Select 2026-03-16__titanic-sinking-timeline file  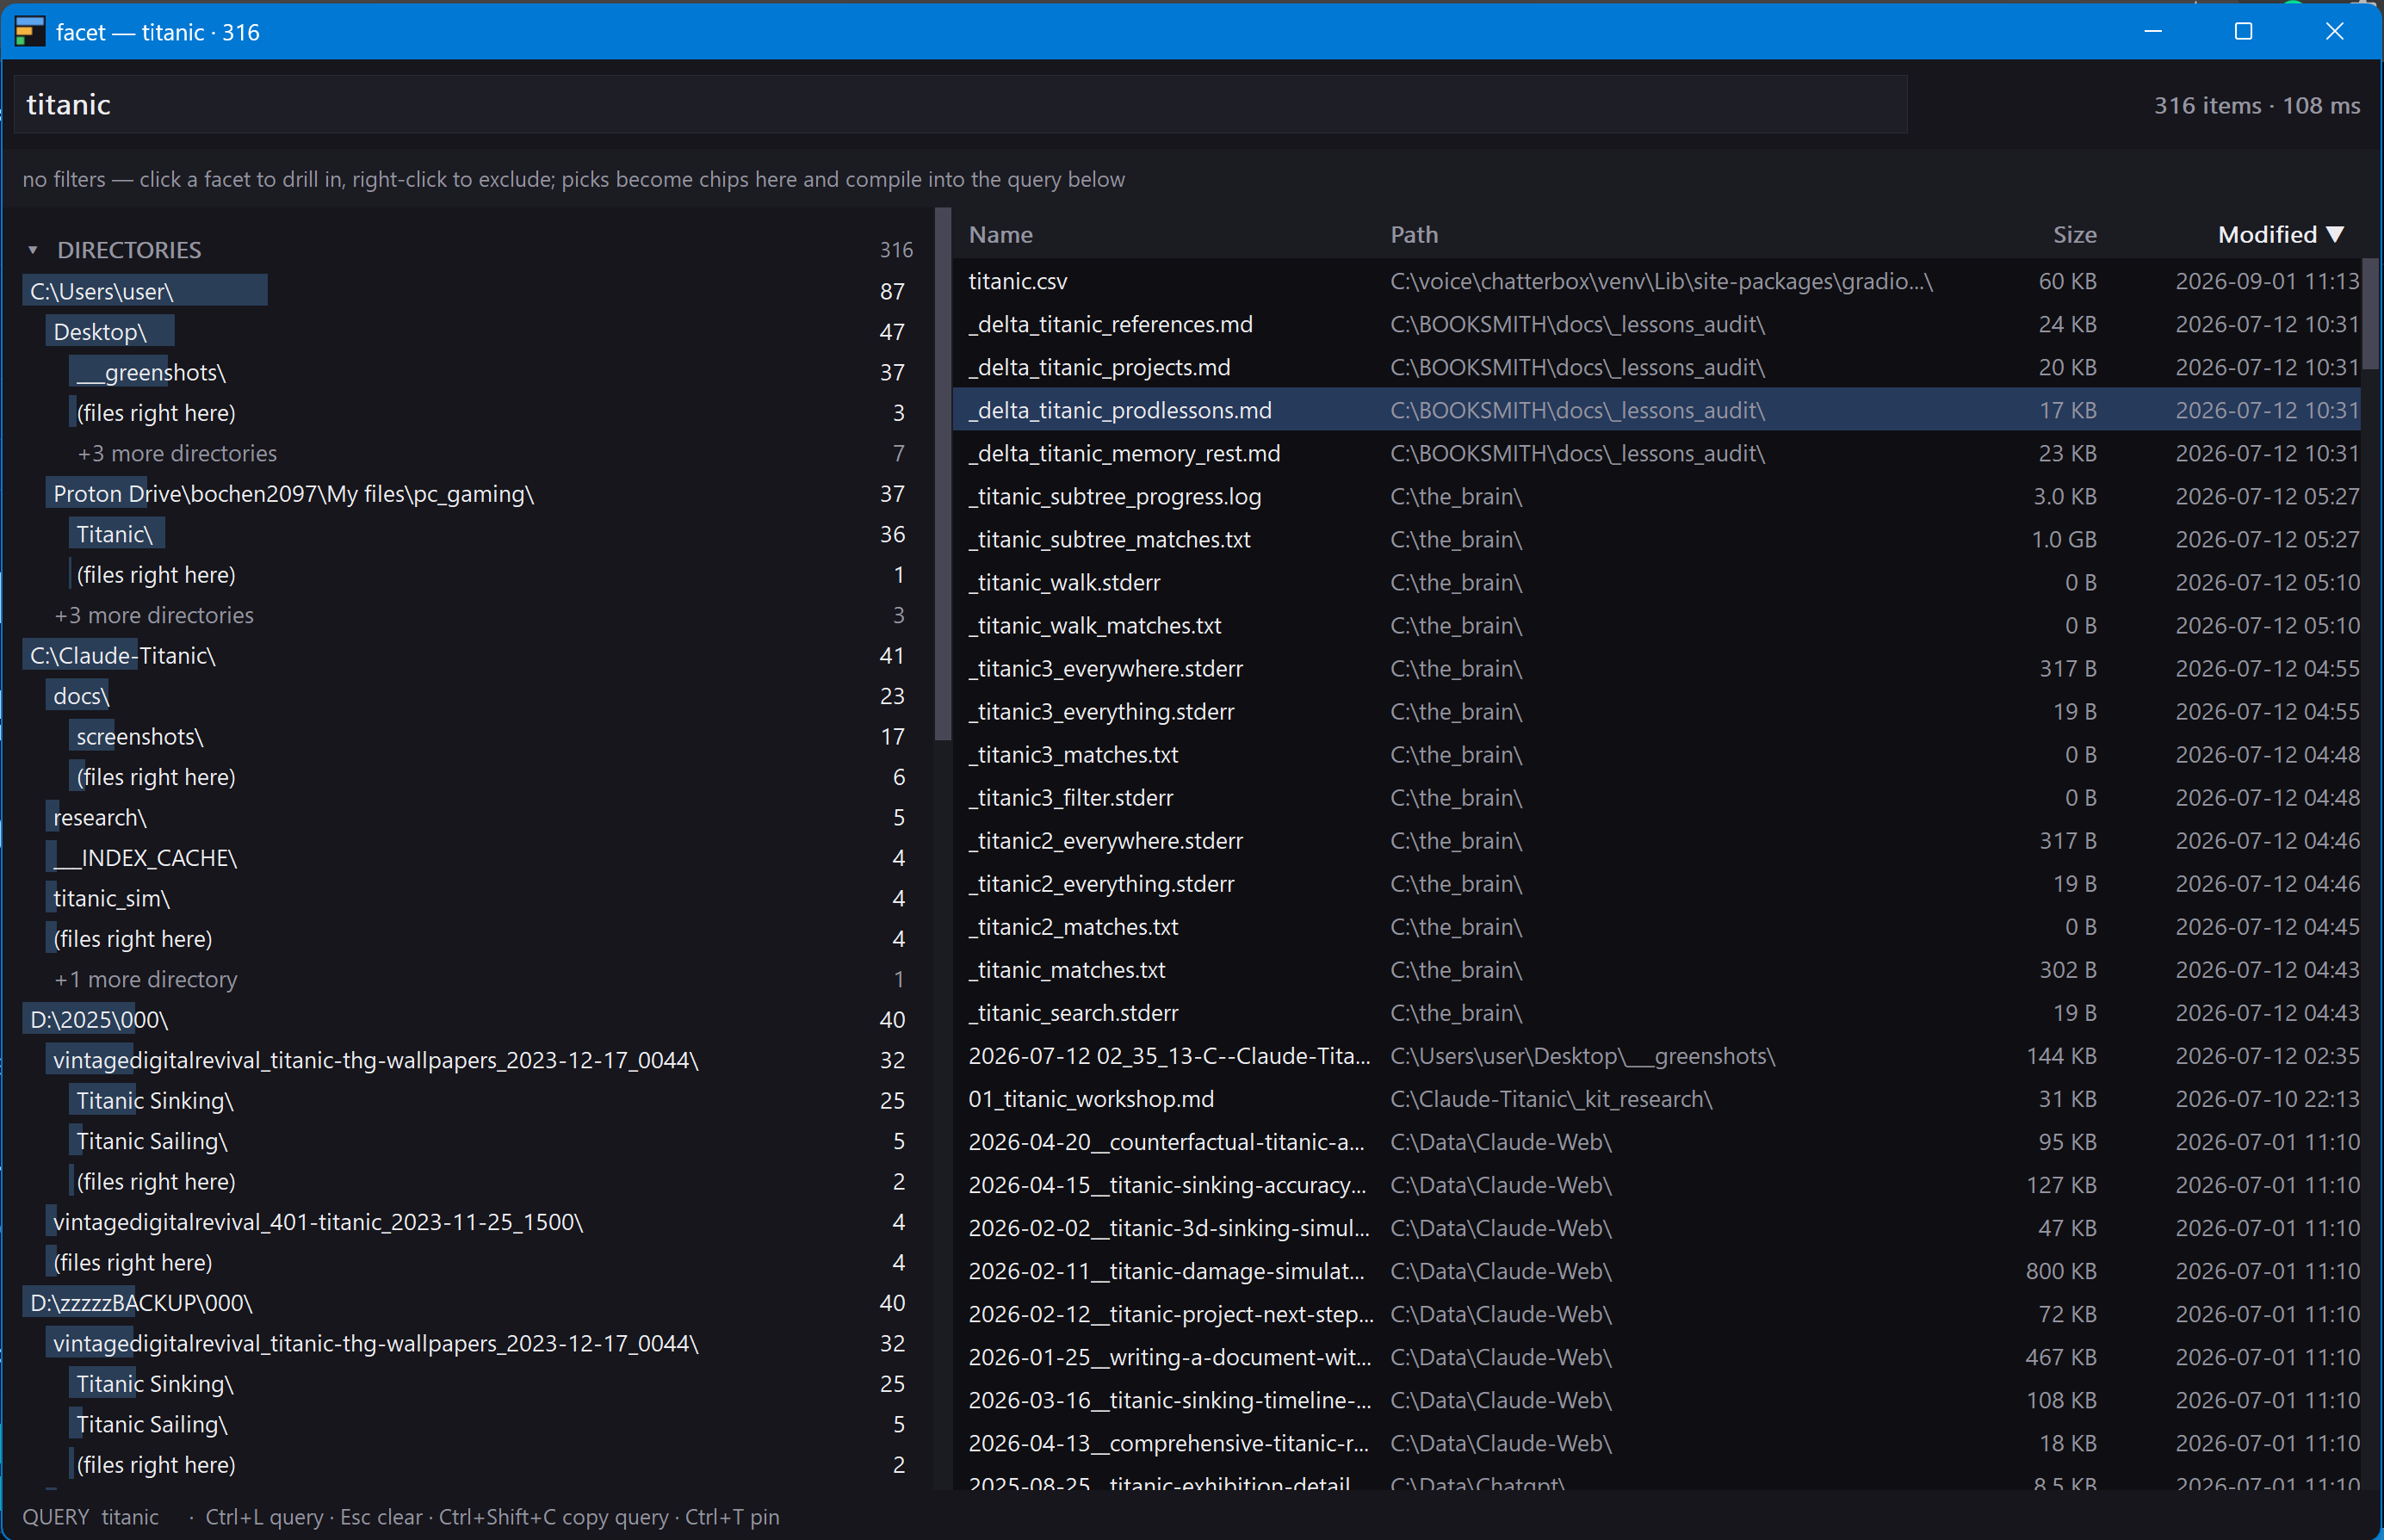point(1657,1399)
